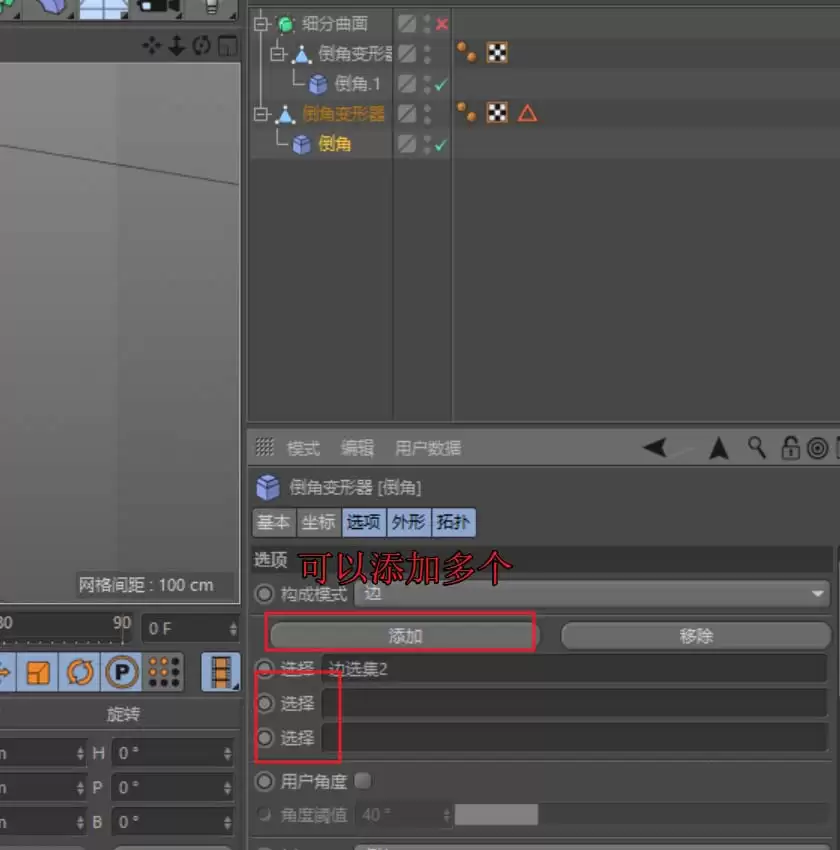Toggle the green checkmark enabling 倒角.1
Viewport: 840px width, 850px height.
tap(441, 84)
